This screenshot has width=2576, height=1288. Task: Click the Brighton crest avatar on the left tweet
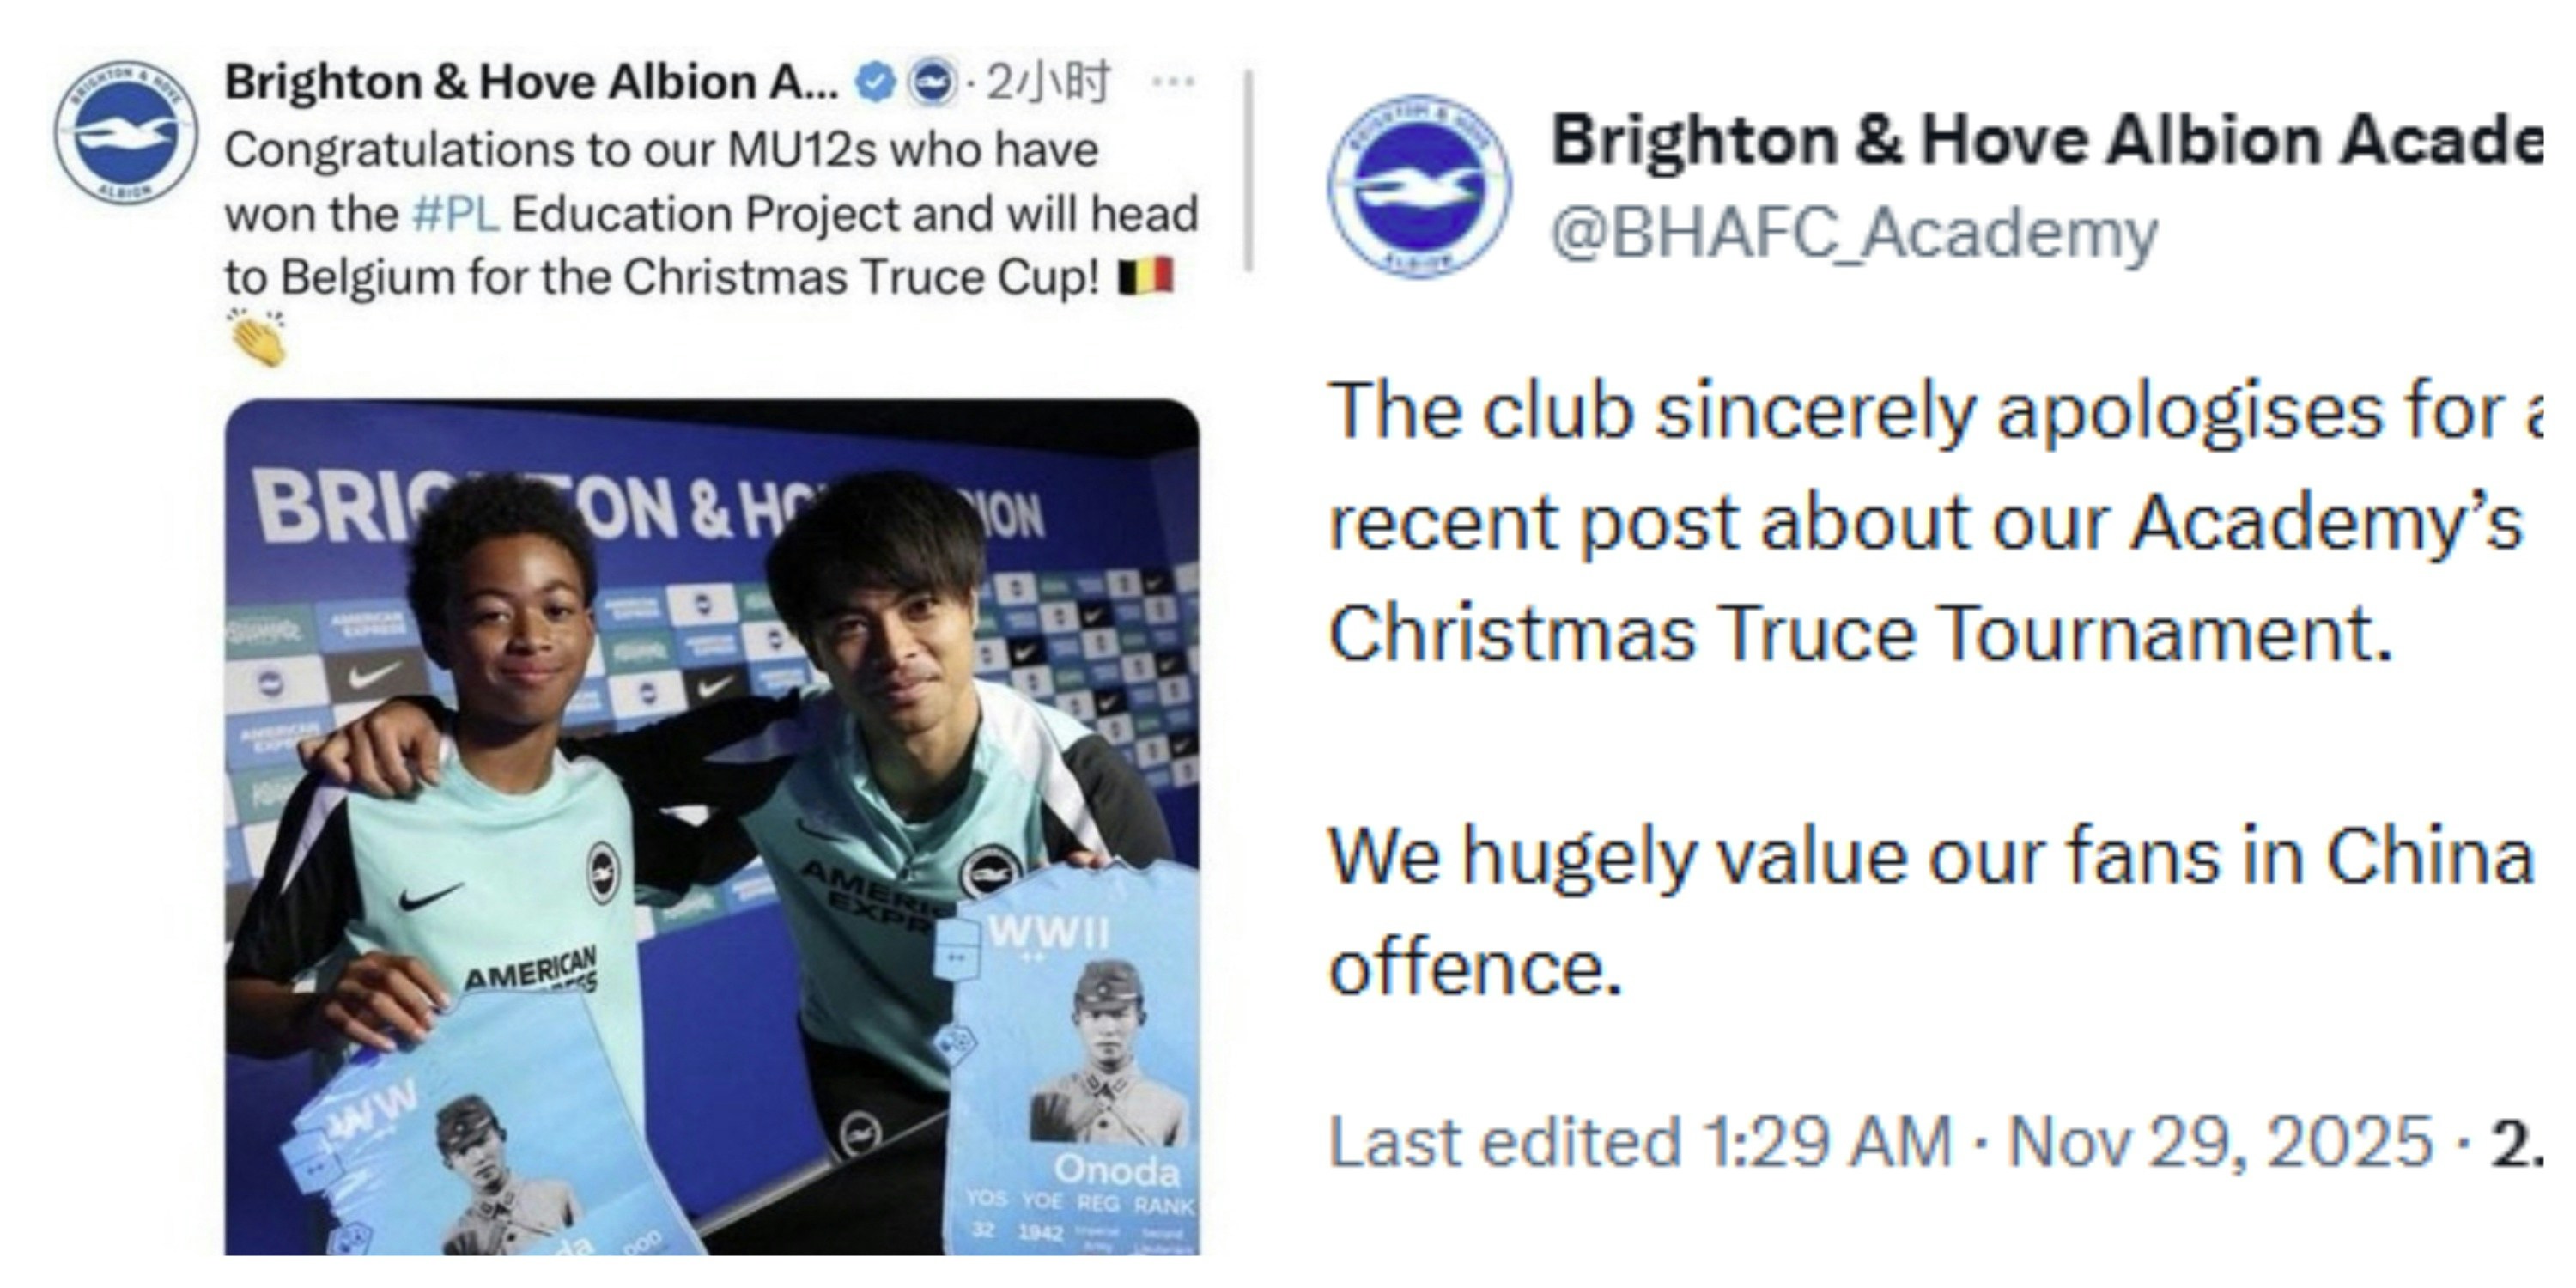[x=126, y=133]
